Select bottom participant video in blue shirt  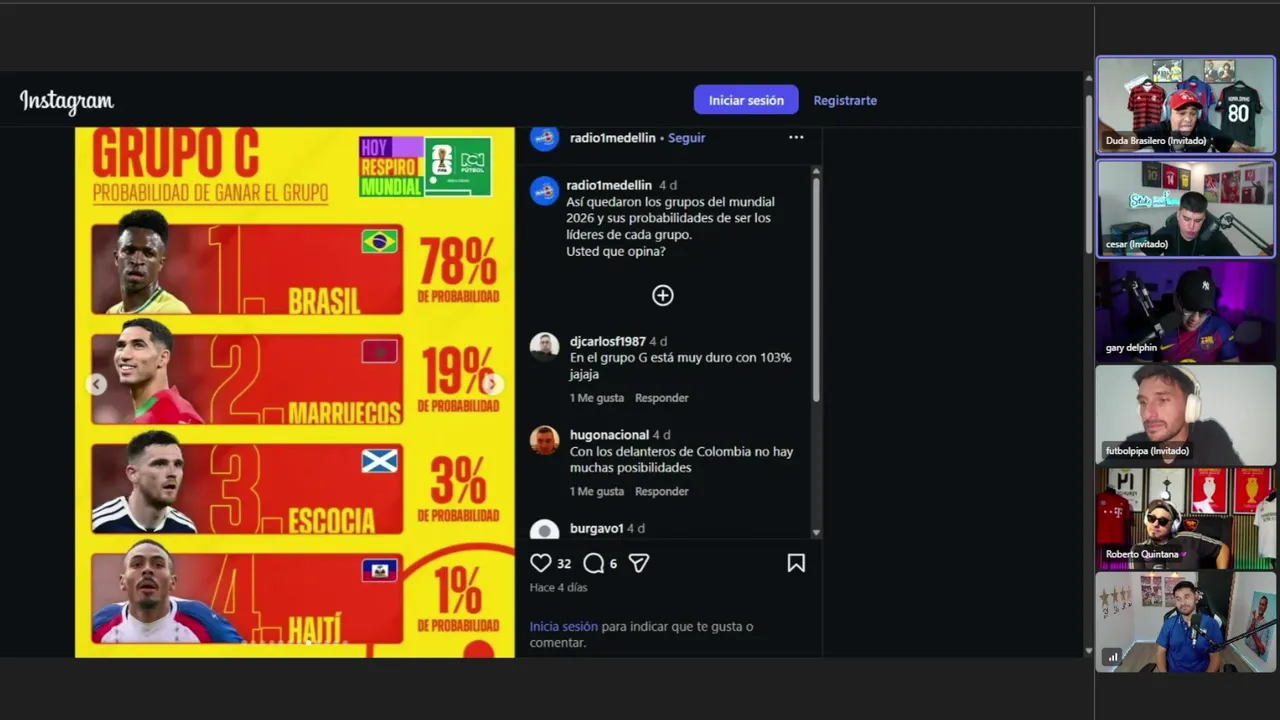(x=1186, y=621)
